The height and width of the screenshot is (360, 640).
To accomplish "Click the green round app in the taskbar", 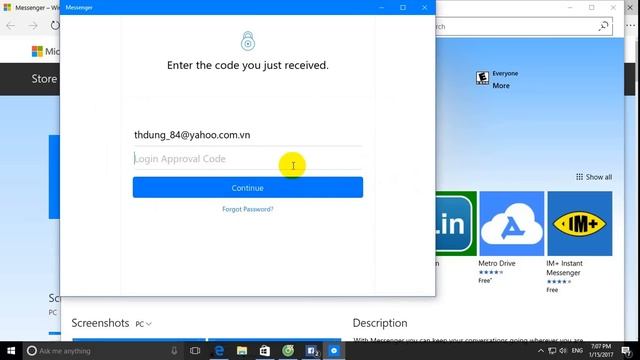I will [x=288, y=351].
